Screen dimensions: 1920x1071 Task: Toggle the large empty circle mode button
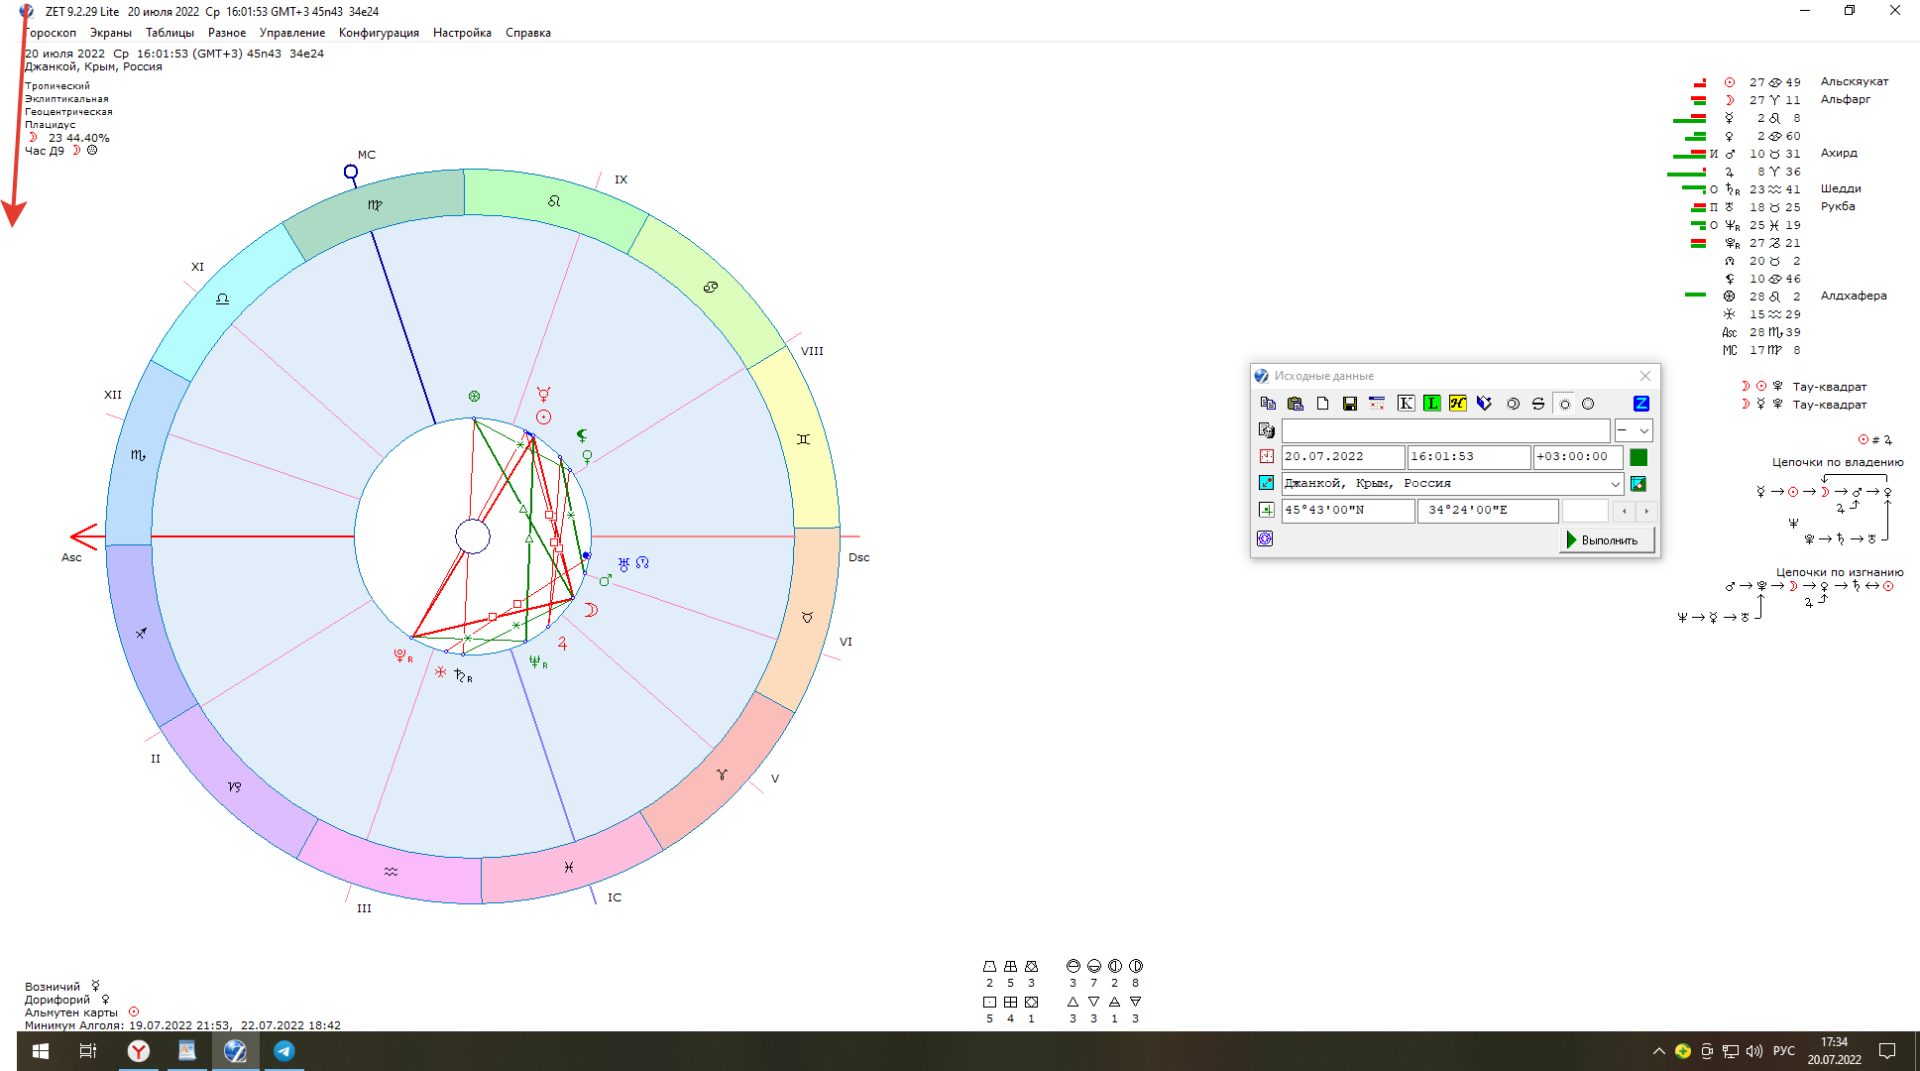[x=1588, y=404]
